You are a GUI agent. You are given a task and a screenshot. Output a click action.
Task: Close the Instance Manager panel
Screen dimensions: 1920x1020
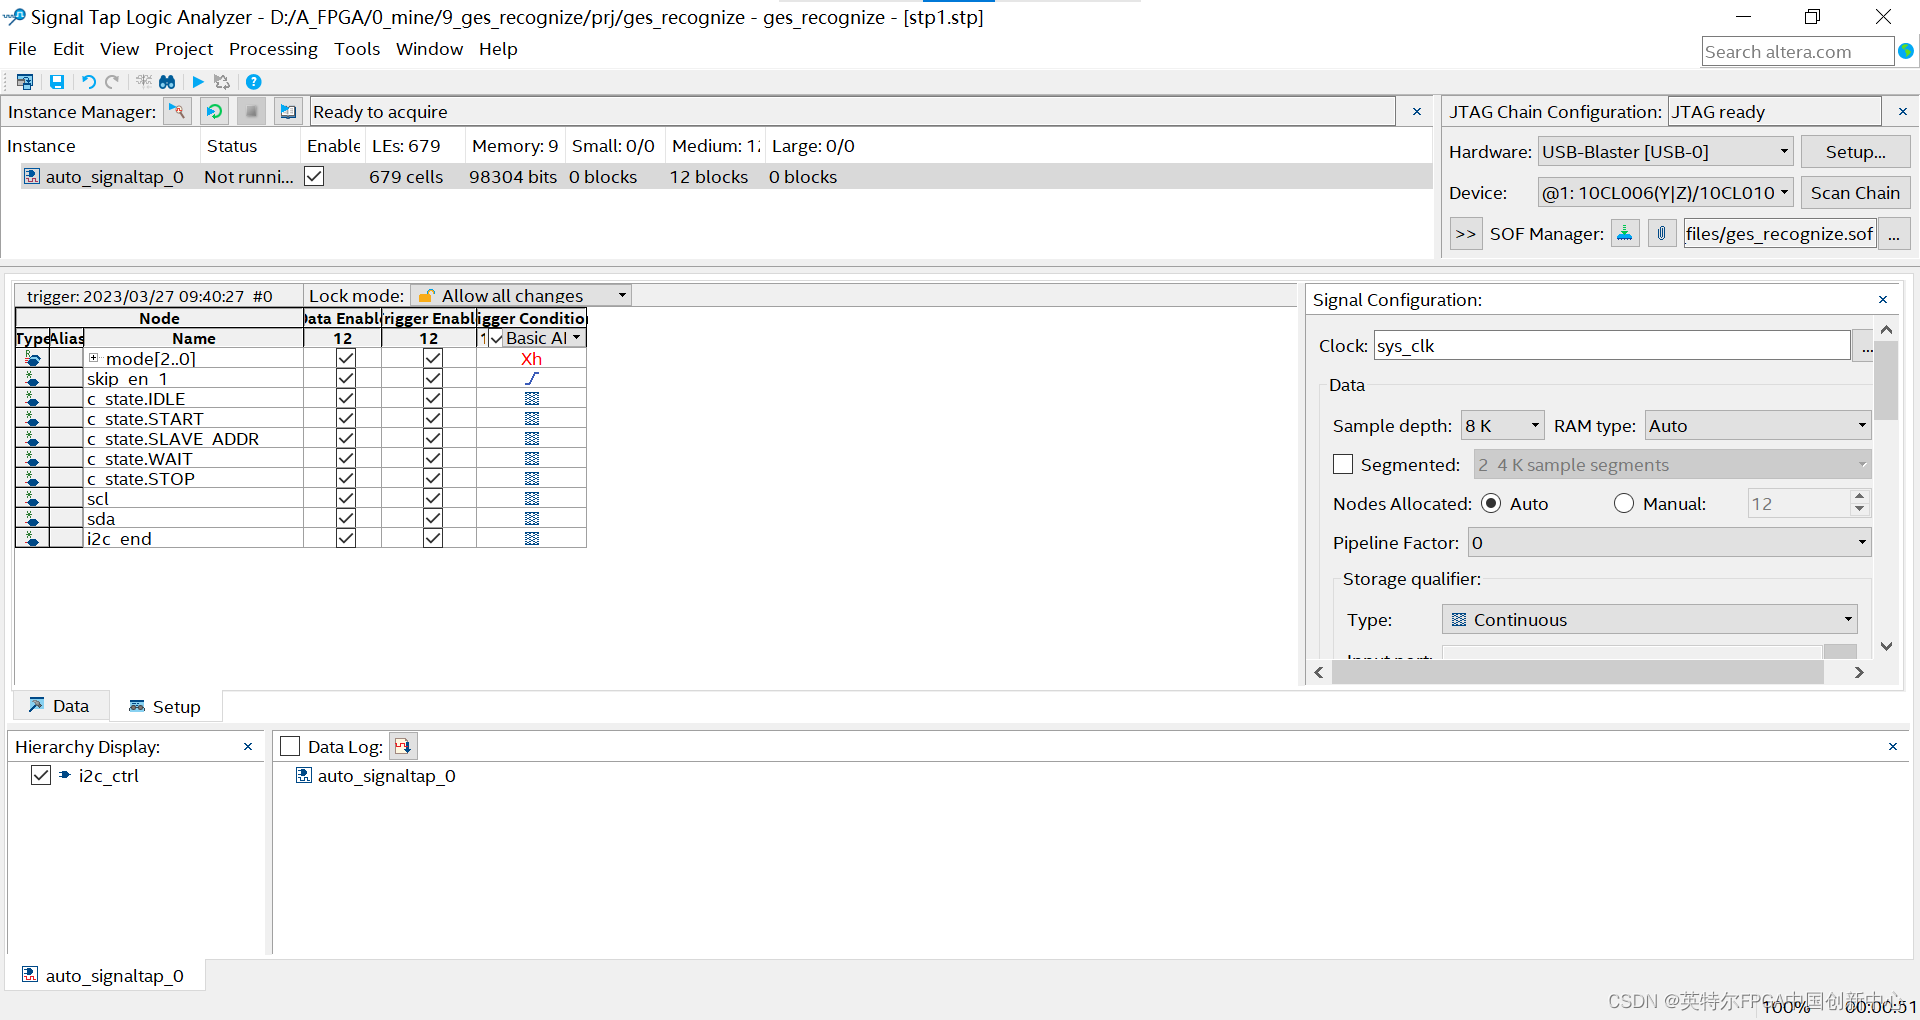[x=1417, y=112]
